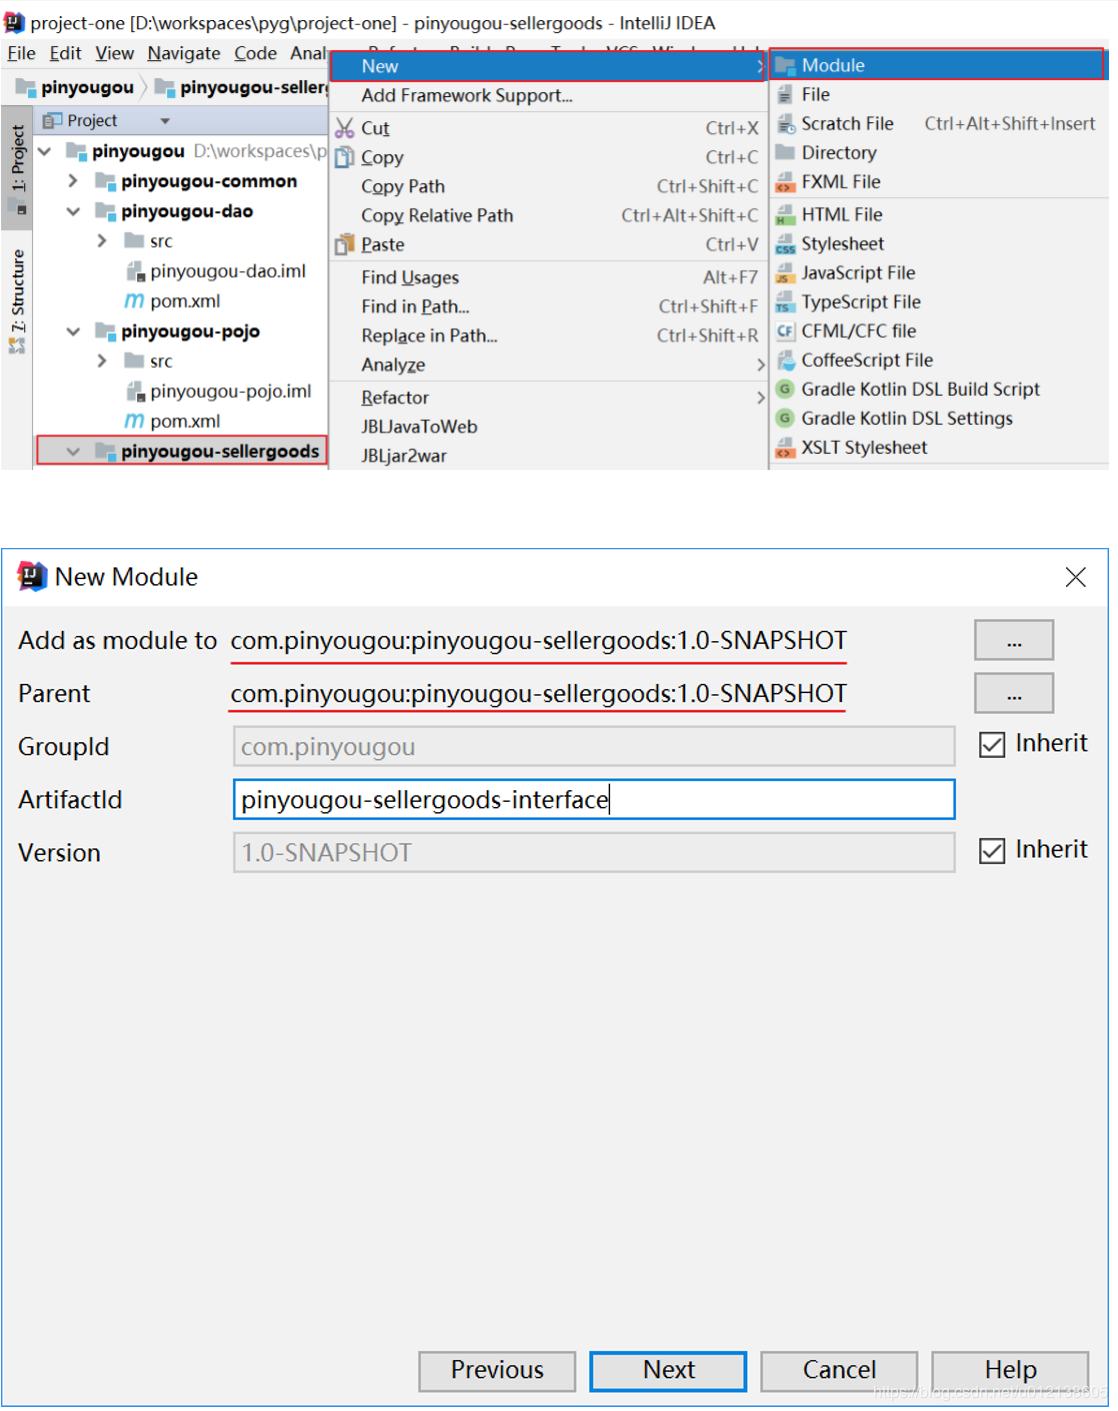
Task: Select Find in Path menu entry
Action: pos(548,306)
